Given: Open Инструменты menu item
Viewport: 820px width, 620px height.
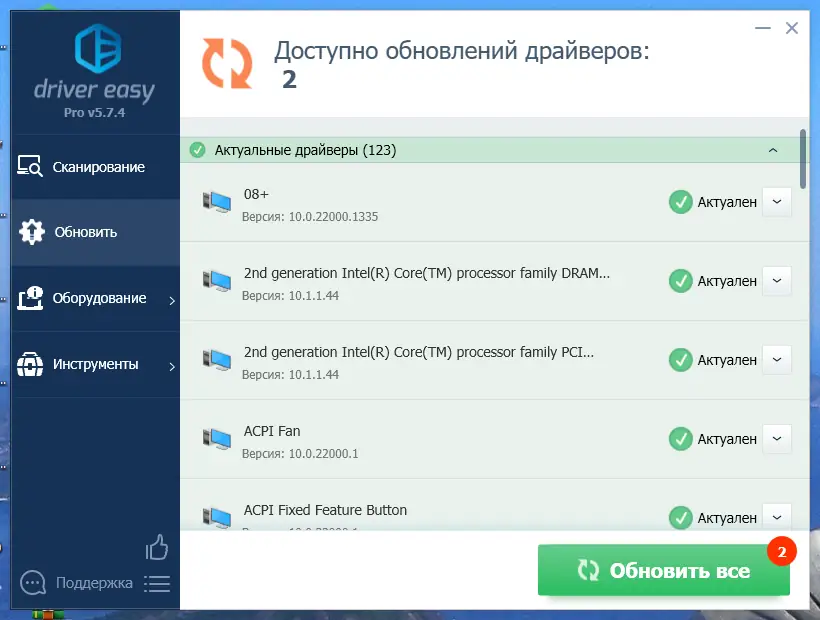Looking at the screenshot, I should pyautogui.click(x=95, y=364).
